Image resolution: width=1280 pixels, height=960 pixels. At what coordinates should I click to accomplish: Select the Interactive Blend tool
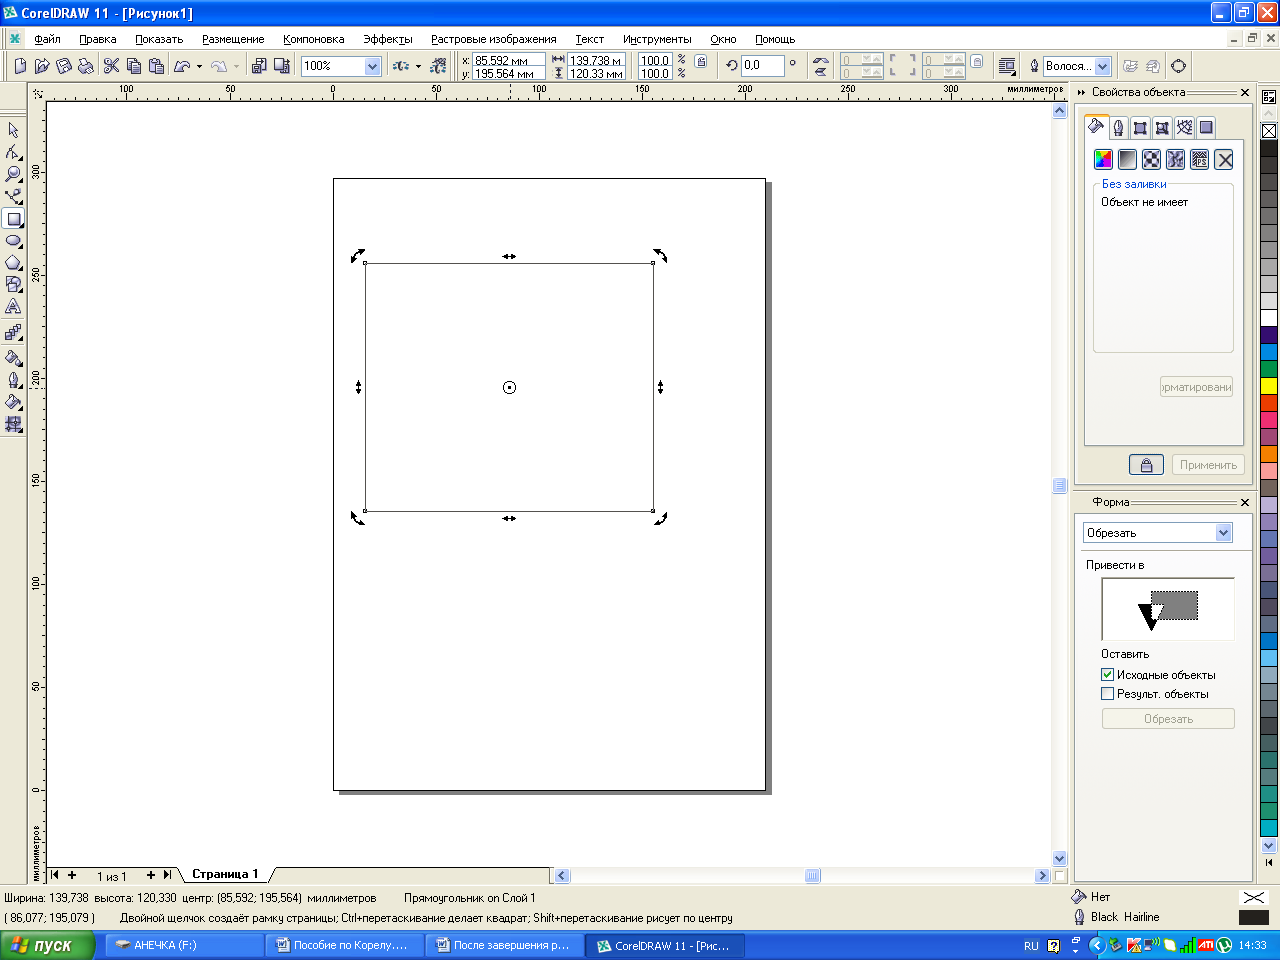tap(13, 333)
